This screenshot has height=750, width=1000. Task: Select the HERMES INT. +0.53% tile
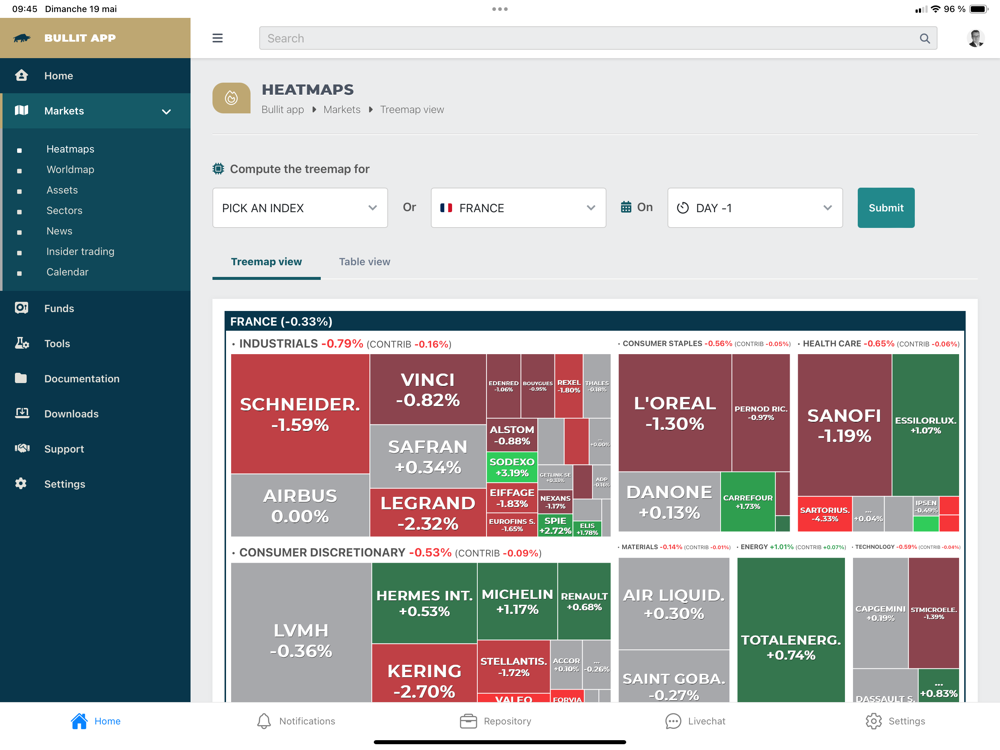tap(424, 603)
